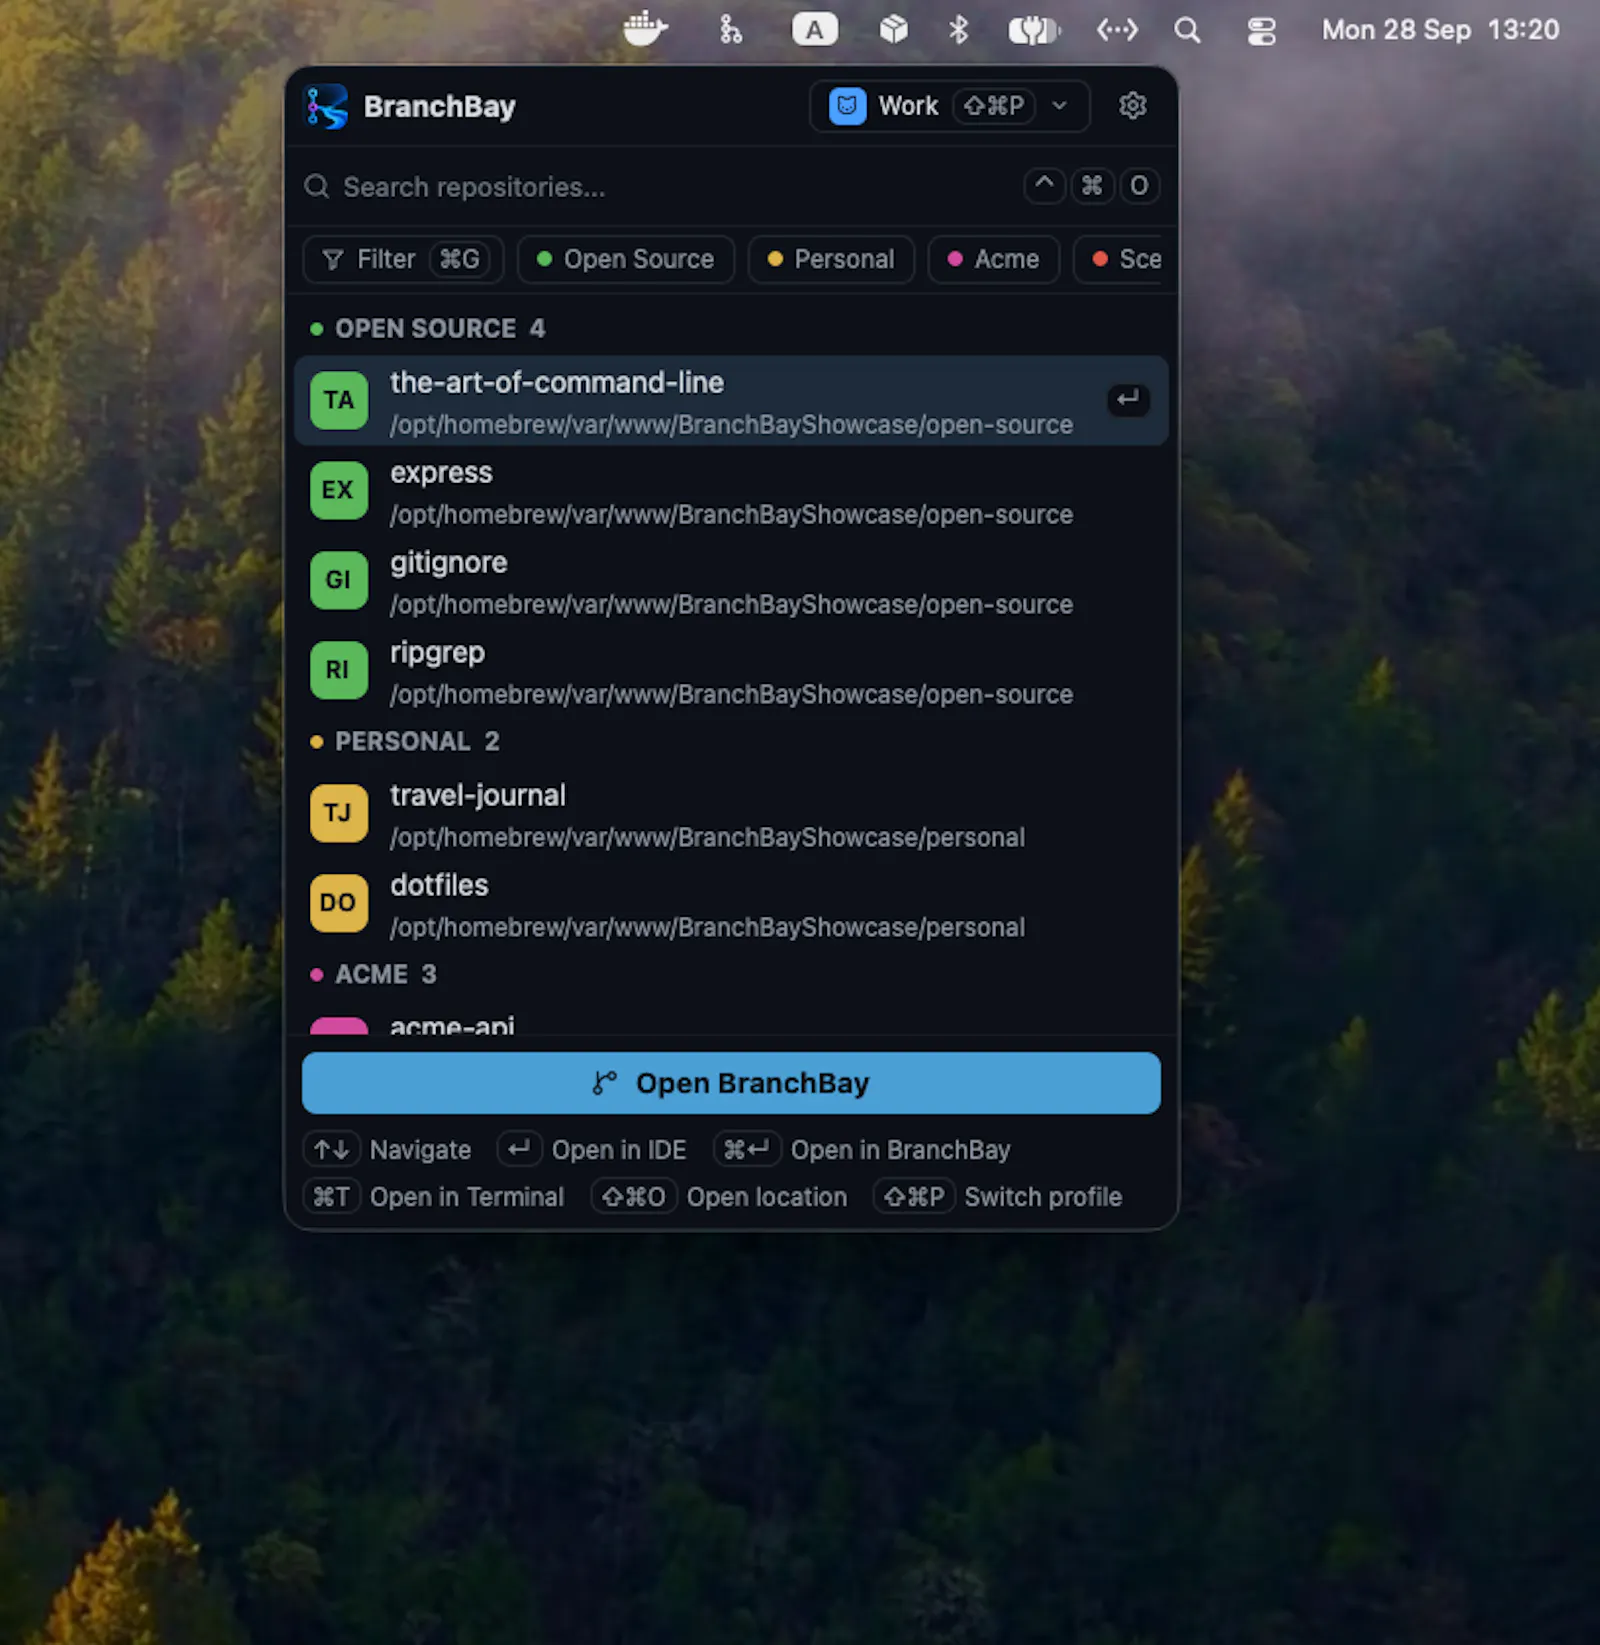Click the control key symbol in search bar
Image resolution: width=1600 pixels, height=1645 pixels.
(x=1044, y=186)
